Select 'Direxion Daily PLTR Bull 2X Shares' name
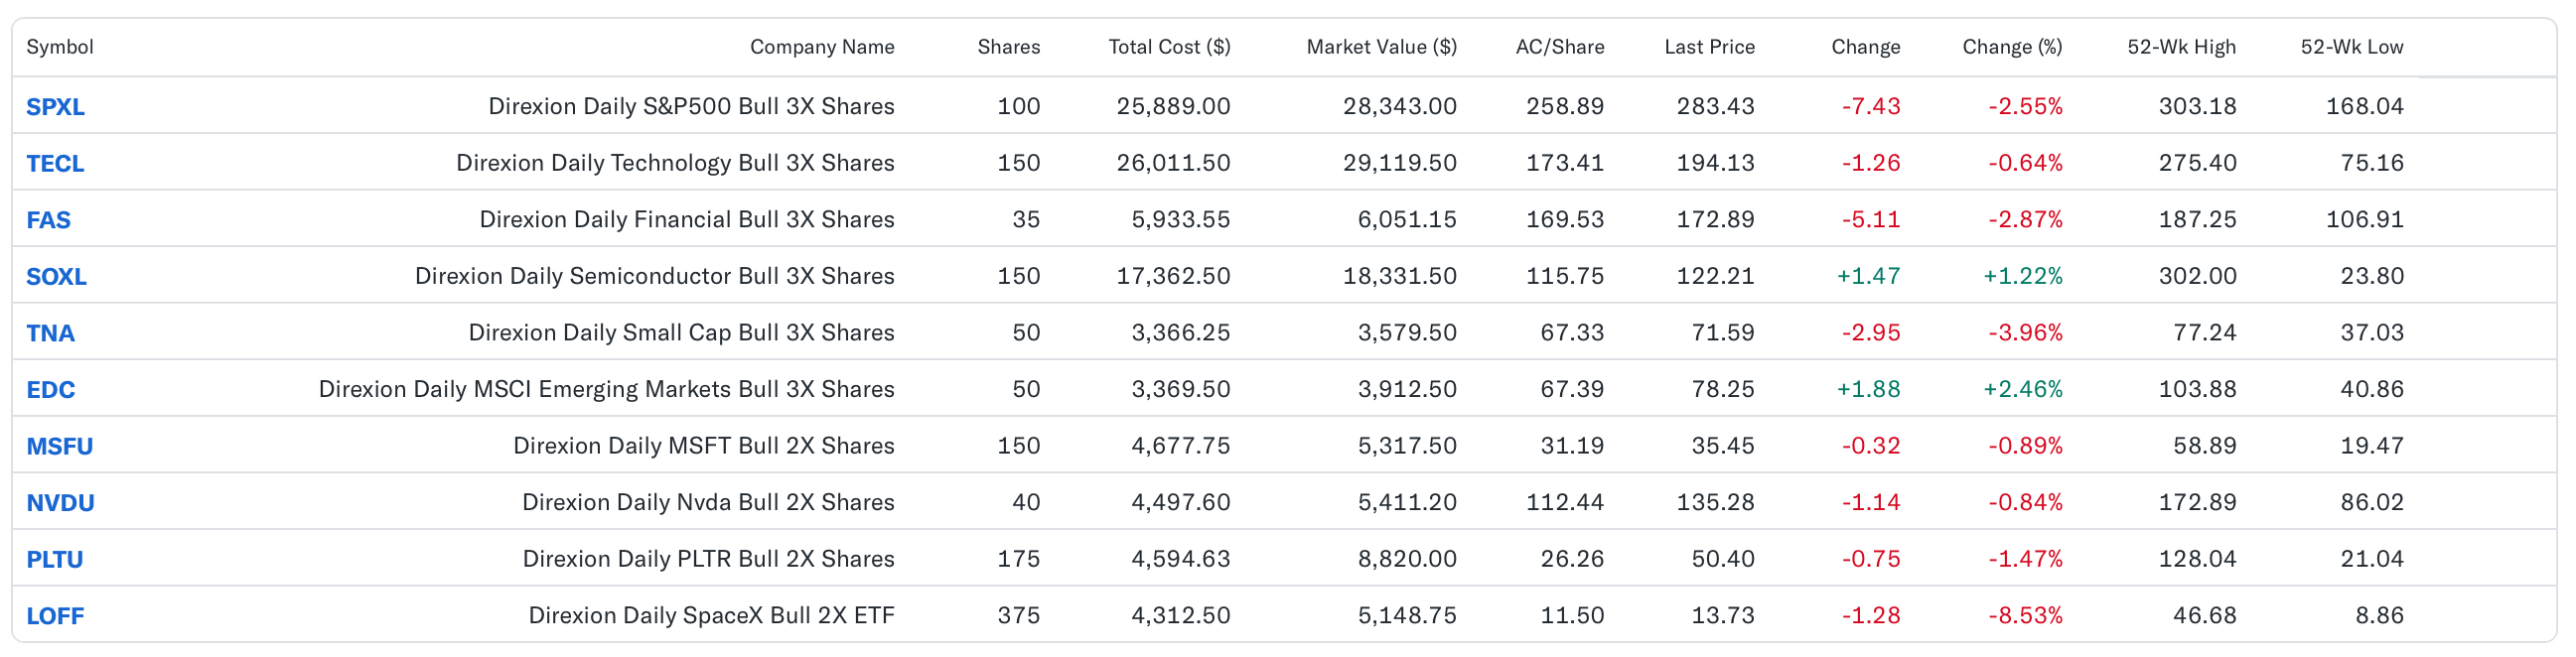This screenshot has height=657, width=2576. [x=708, y=559]
